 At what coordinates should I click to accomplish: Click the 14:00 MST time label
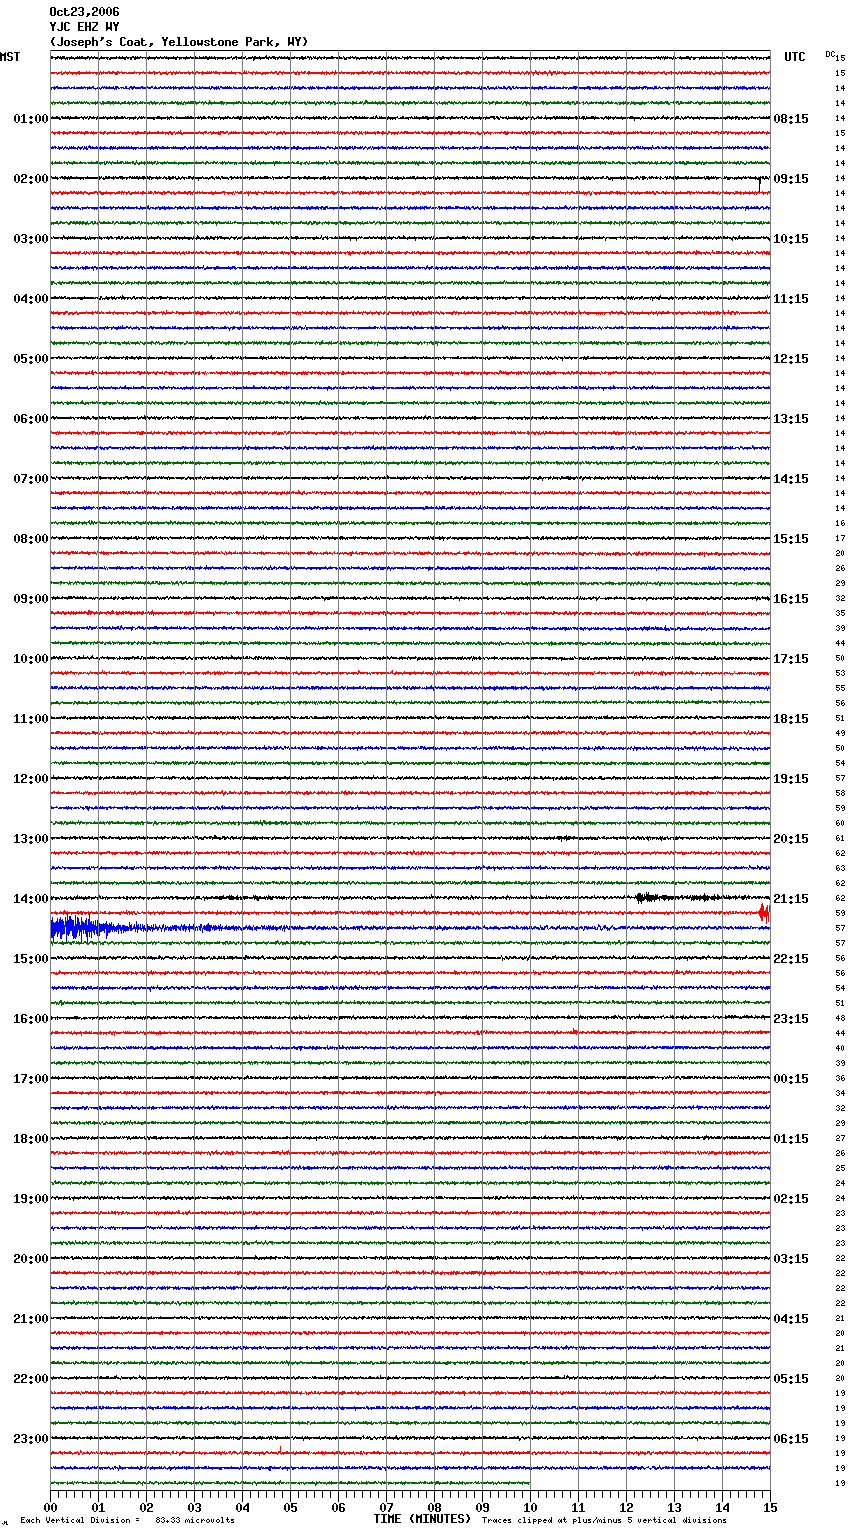pyautogui.click(x=31, y=899)
